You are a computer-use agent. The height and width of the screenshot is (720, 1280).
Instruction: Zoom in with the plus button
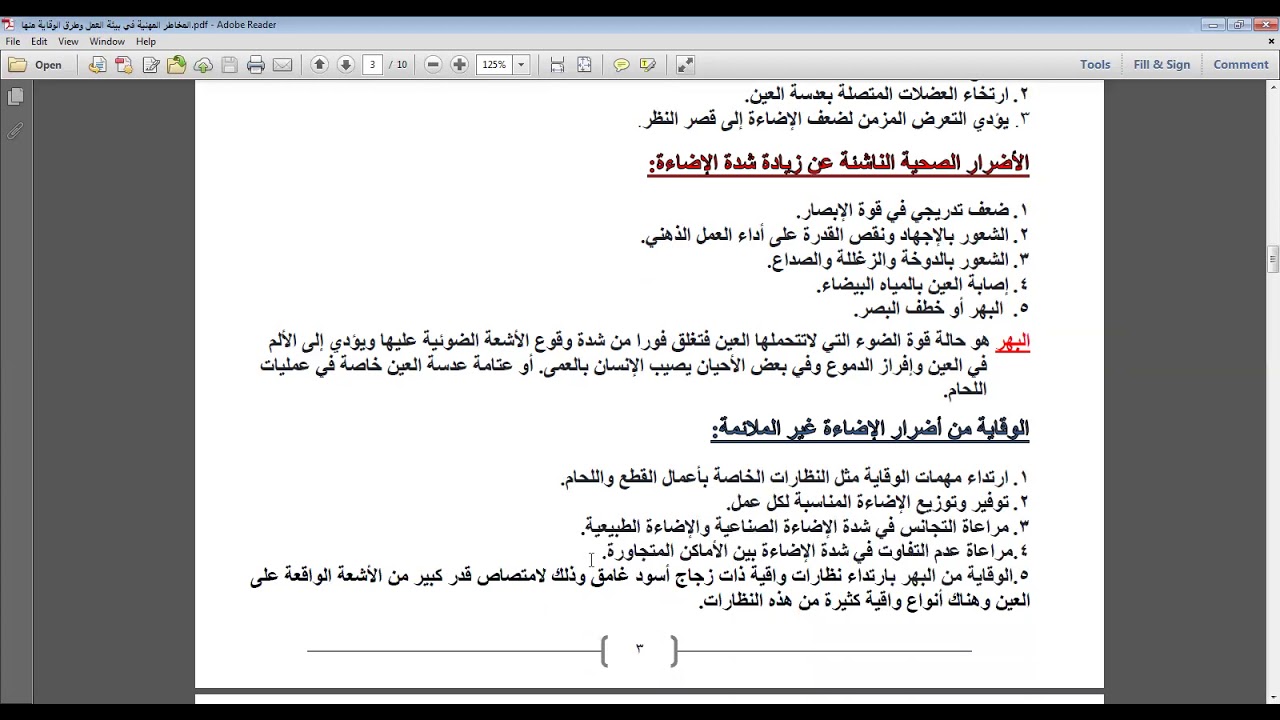[x=459, y=65]
